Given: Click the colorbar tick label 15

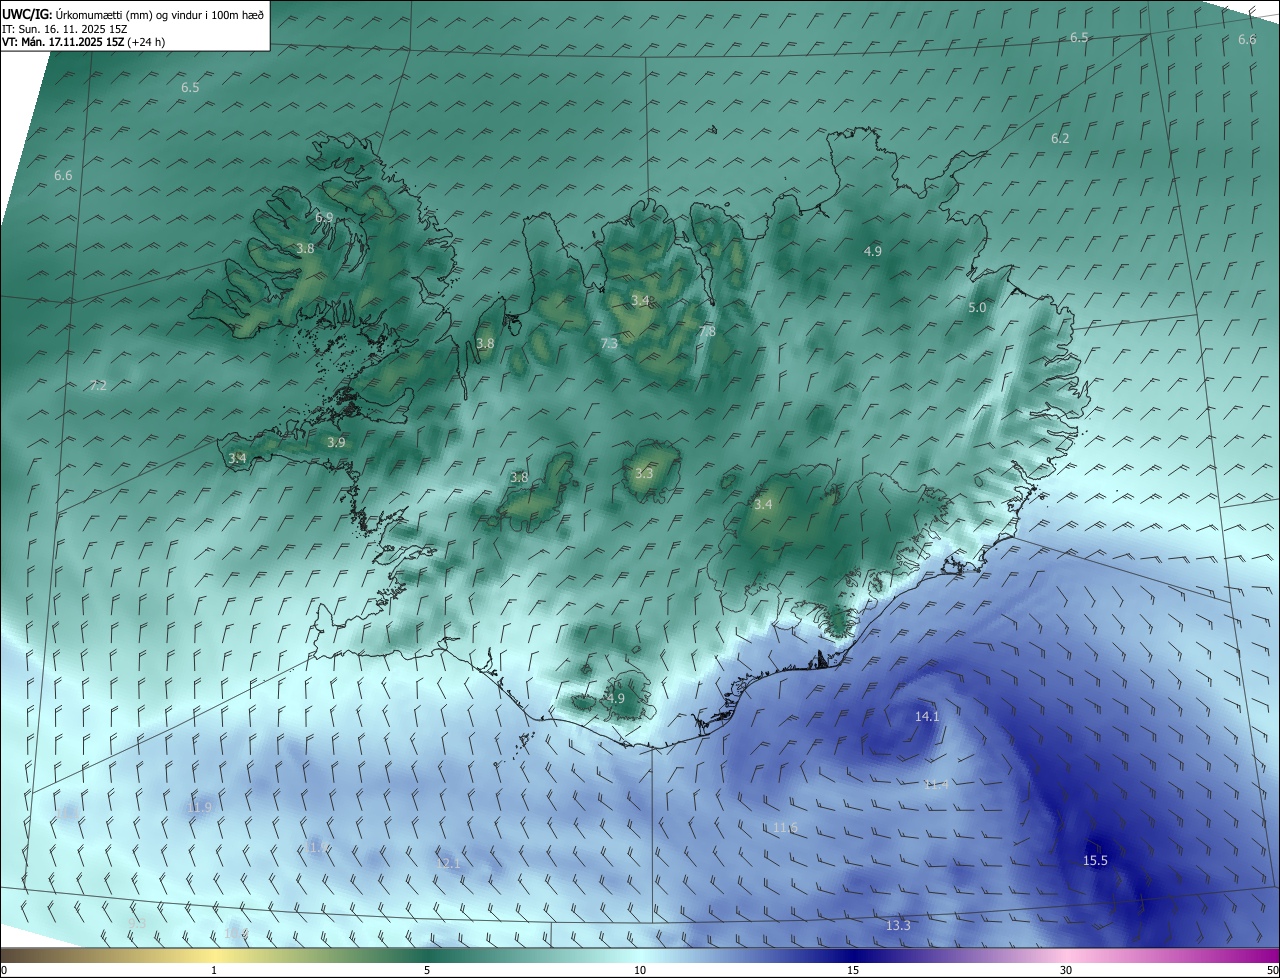Looking at the screenshot, I should (x=853, y=971).
